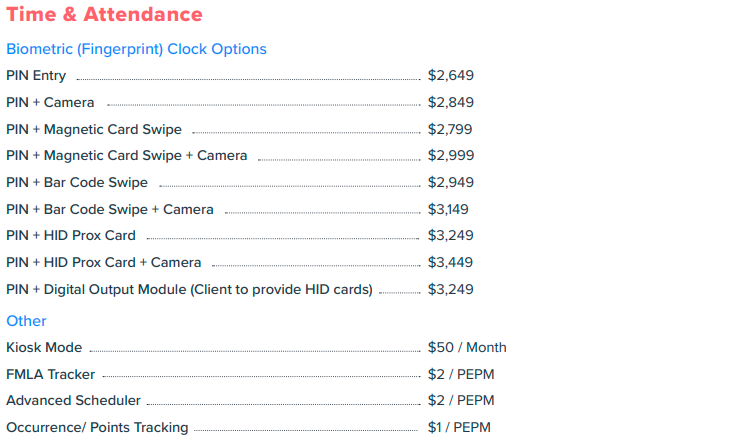Image resolution: width=733 pixels, height=441 pixels.
Task: Click the $3,449 price value
Action: pos(450,262)
